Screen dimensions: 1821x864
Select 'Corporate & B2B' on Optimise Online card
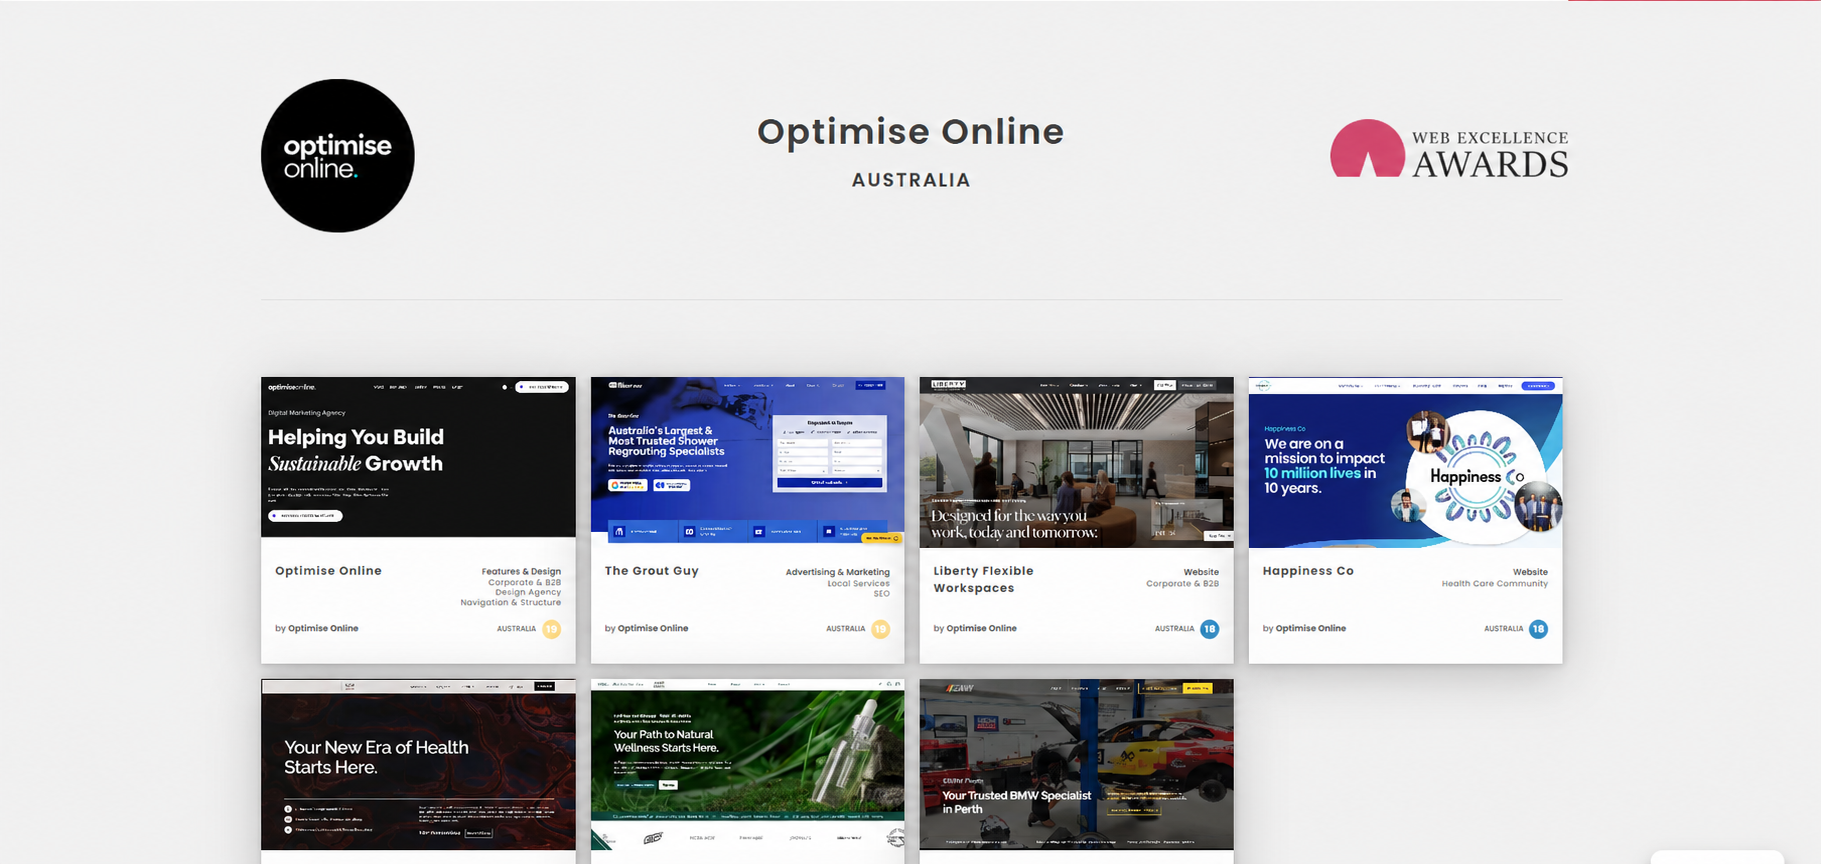tap(524, 582)
